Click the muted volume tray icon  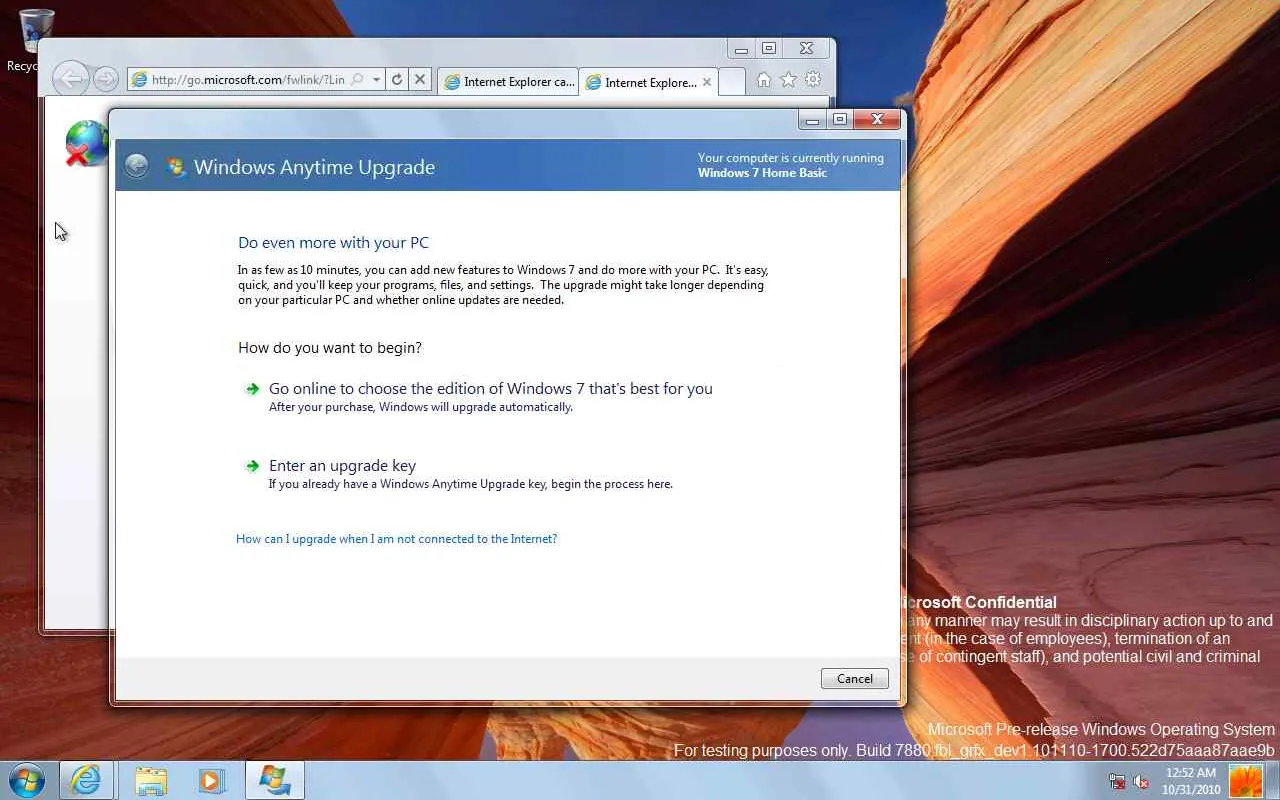1141,782
